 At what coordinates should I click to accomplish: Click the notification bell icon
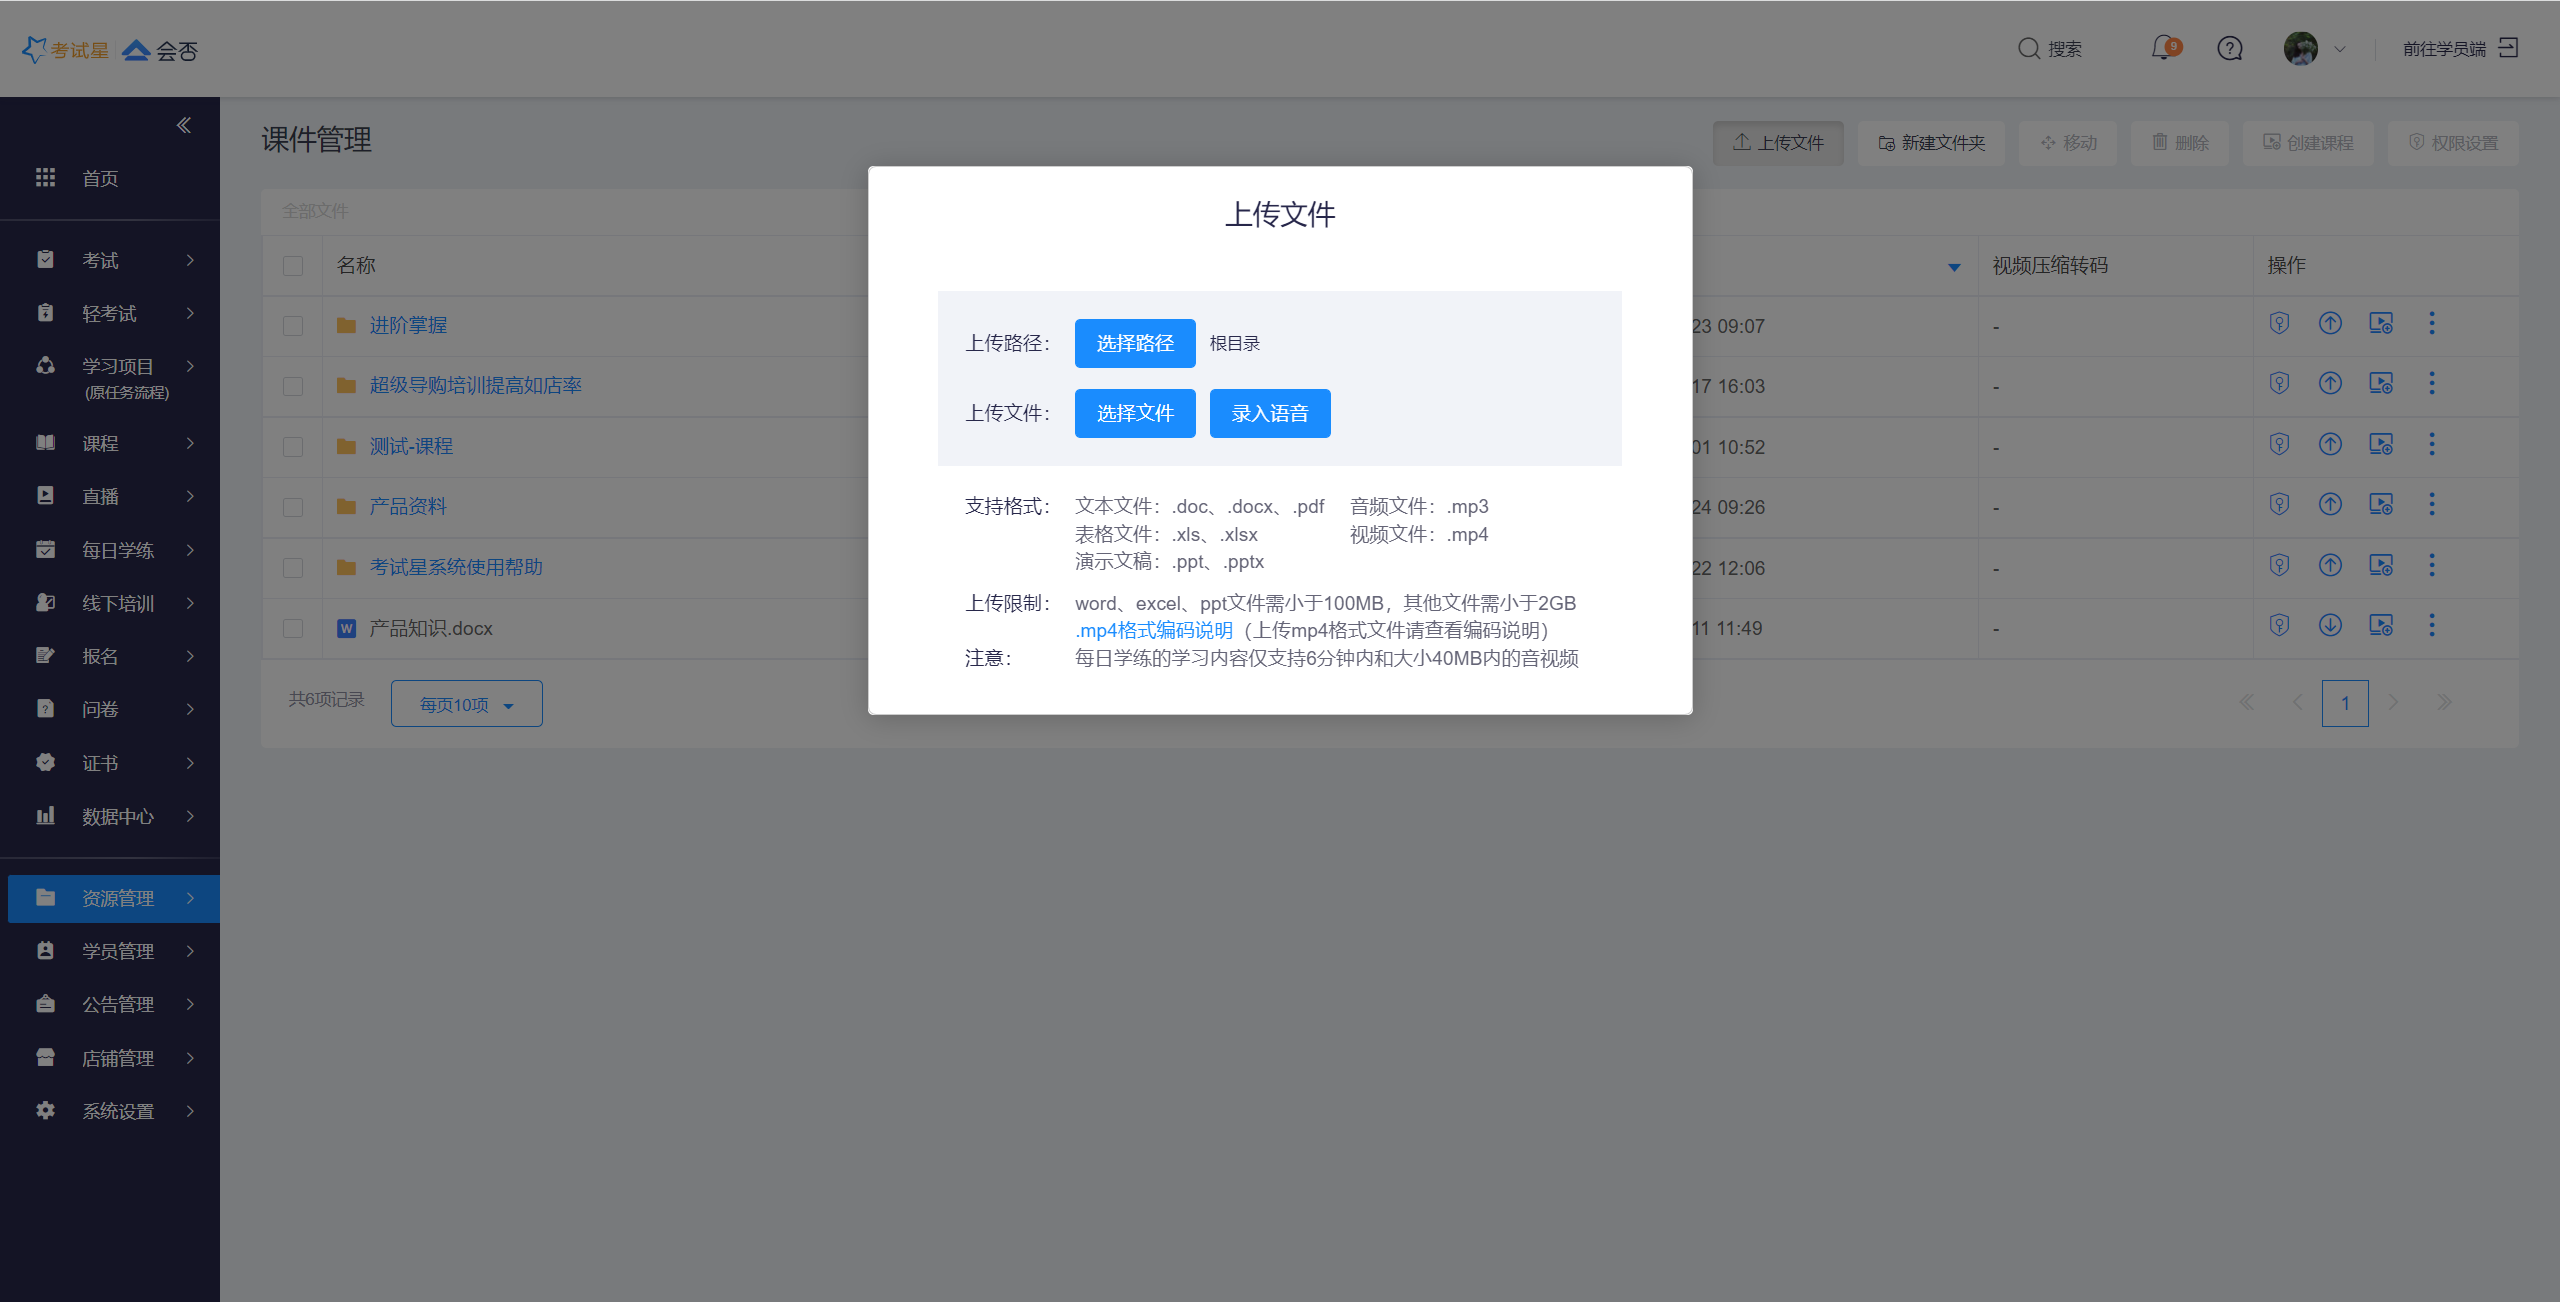pos(2163,48)
